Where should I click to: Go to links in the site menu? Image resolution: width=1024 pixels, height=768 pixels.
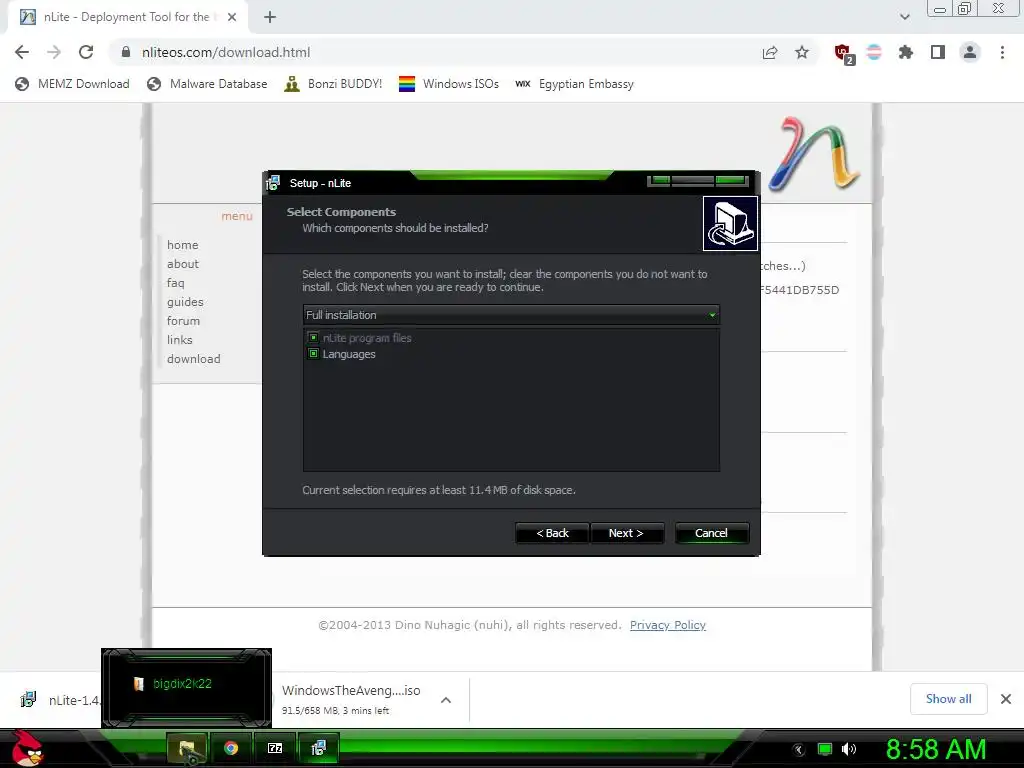point(179,340)
